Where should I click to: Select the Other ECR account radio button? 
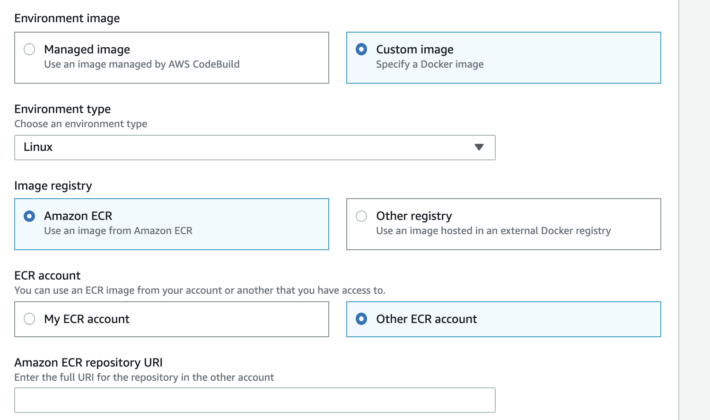point(361,319)
